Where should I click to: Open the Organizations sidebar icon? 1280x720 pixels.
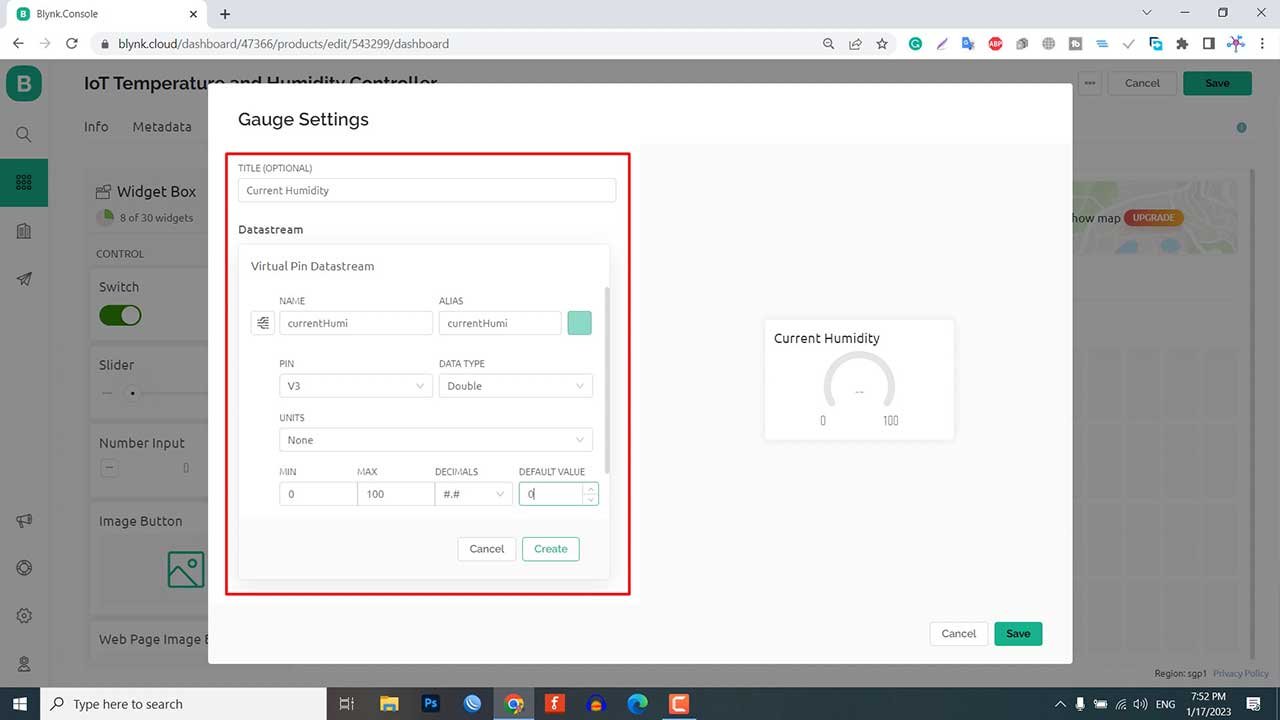point(24,231)
